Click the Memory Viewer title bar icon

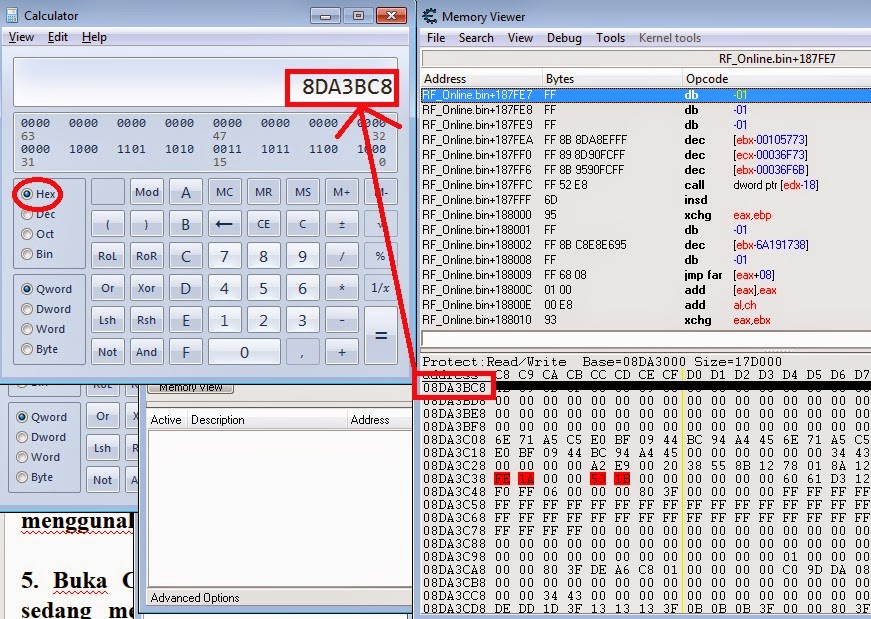tap(429, 16)
